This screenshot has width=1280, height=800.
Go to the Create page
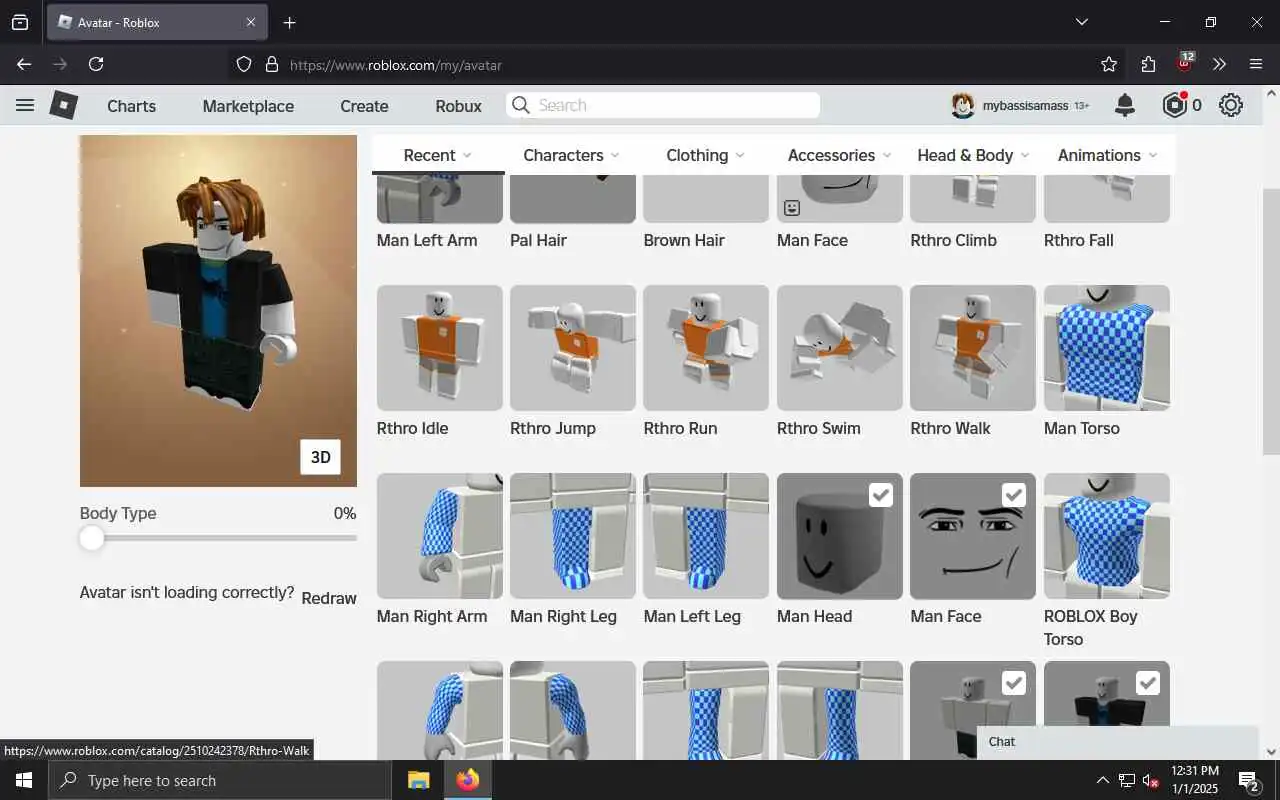[x=364, y=105]
